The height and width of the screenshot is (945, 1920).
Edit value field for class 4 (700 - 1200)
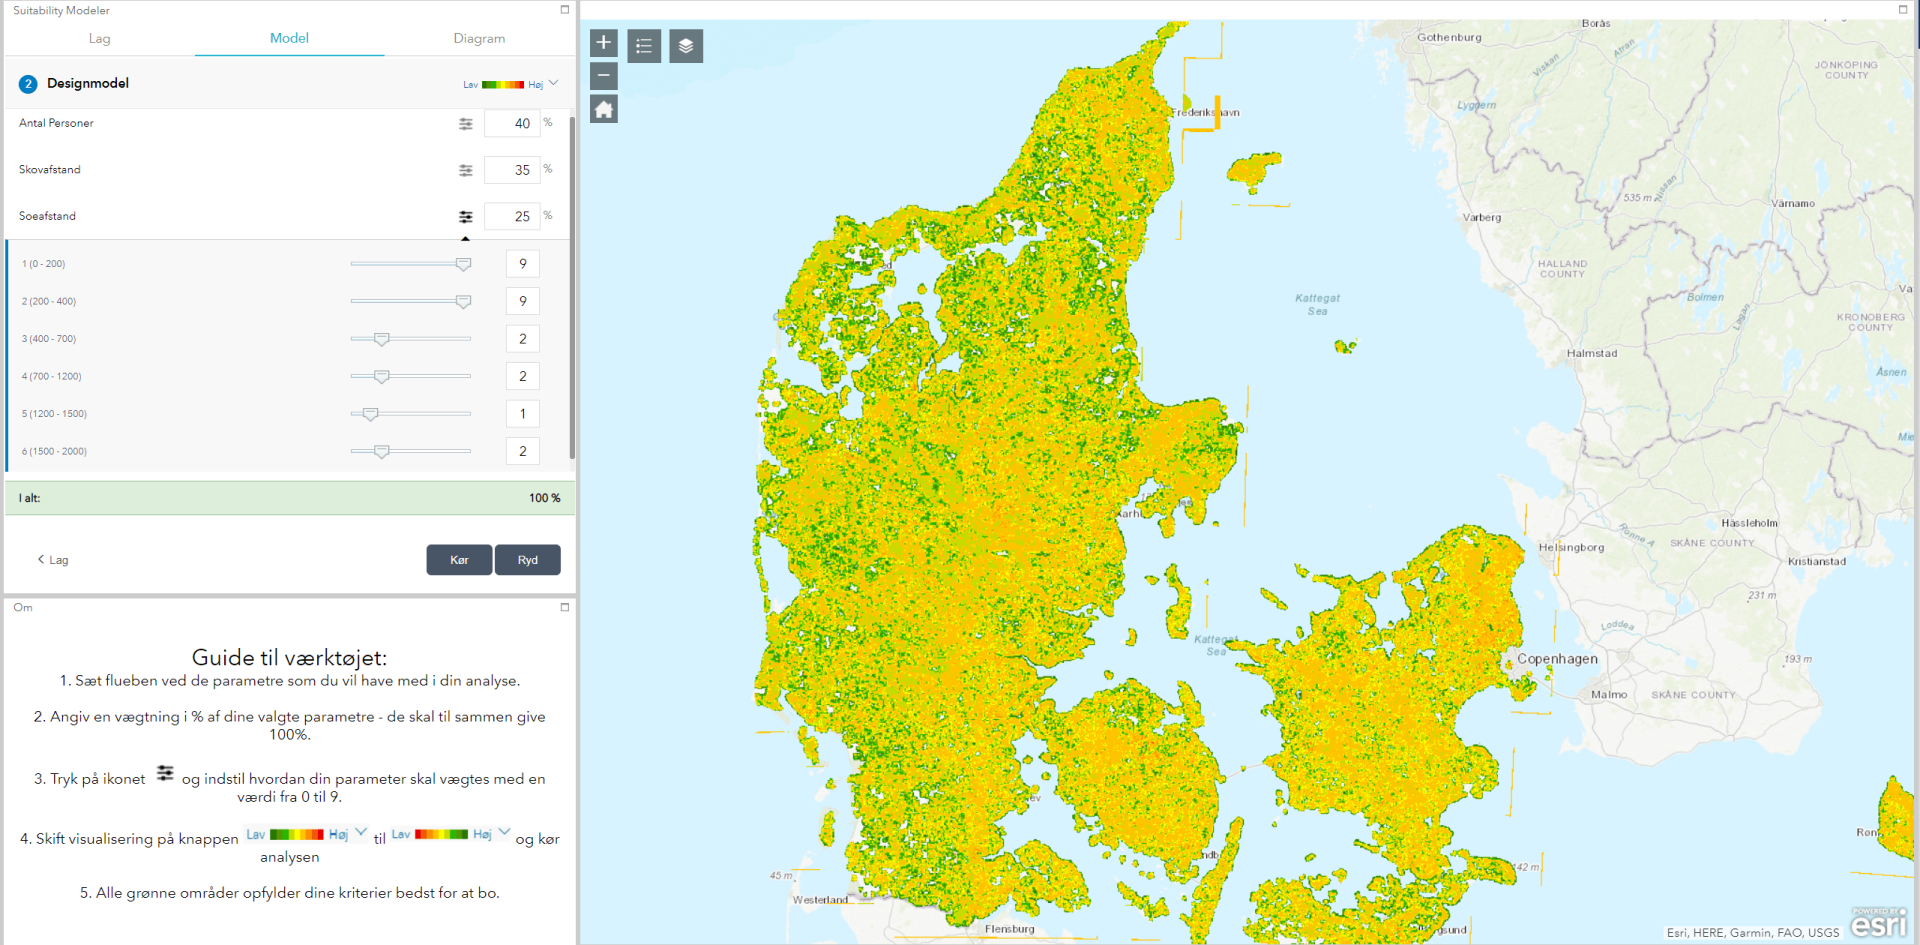pos(523,377)
